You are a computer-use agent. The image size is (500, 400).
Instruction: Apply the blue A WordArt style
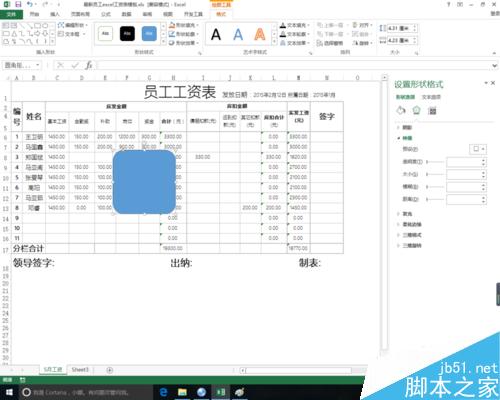coord(238,34)
